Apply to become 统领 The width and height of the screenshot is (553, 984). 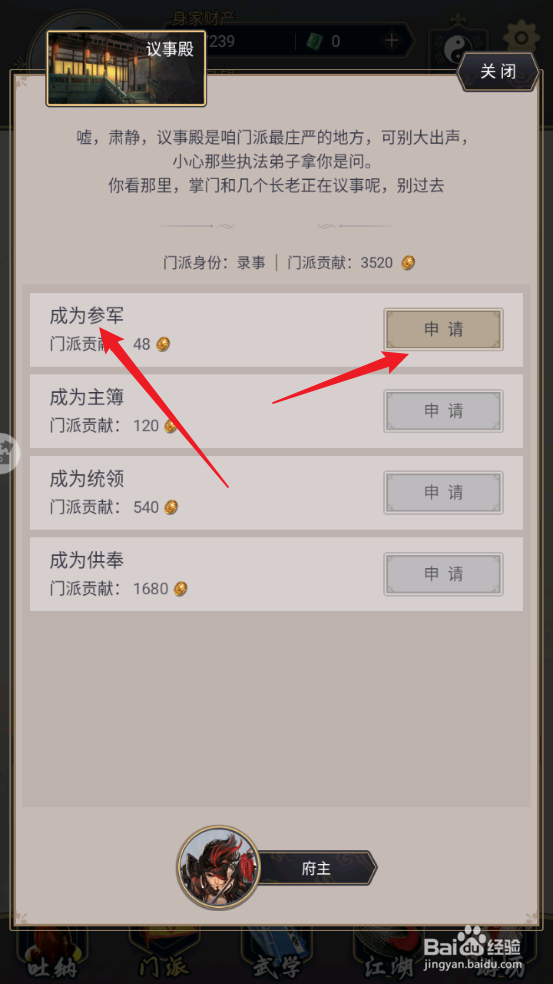(x=443, y=493)
